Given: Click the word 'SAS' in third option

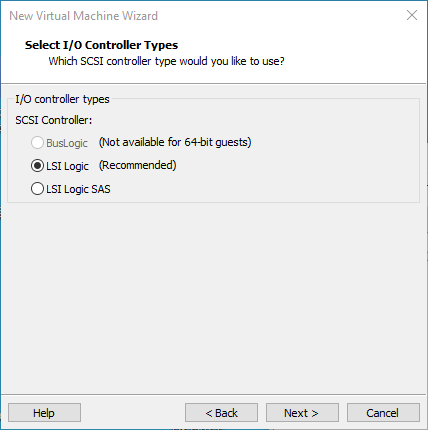Looking at the screenshot, I should coord(101,189).
